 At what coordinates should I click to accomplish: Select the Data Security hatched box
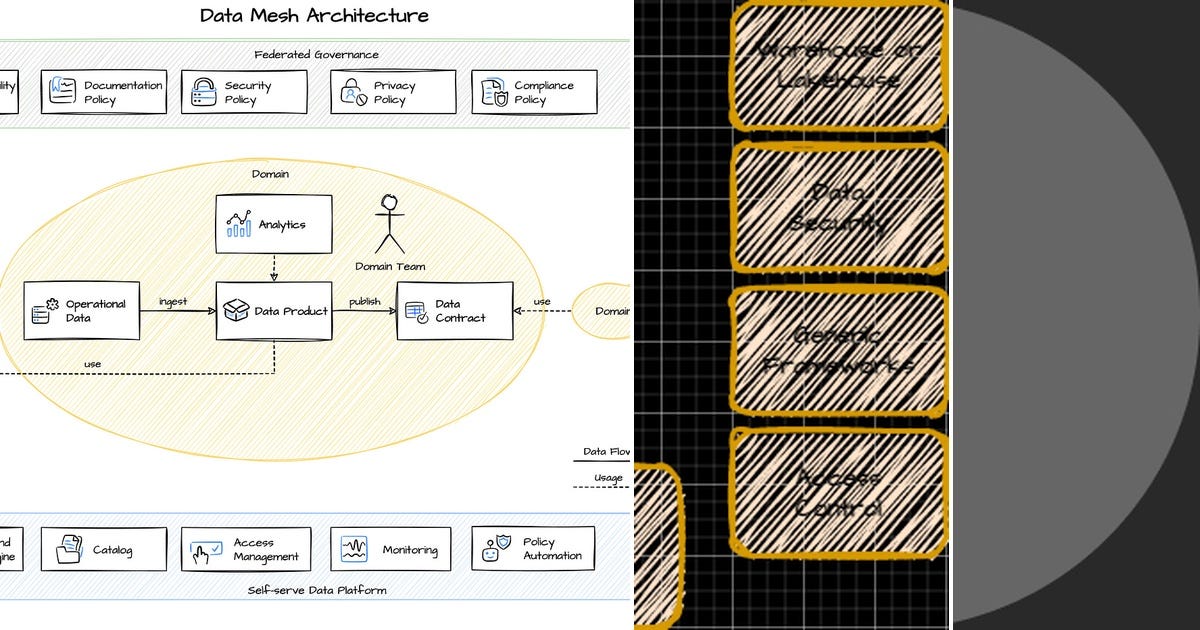click(840, 207)
